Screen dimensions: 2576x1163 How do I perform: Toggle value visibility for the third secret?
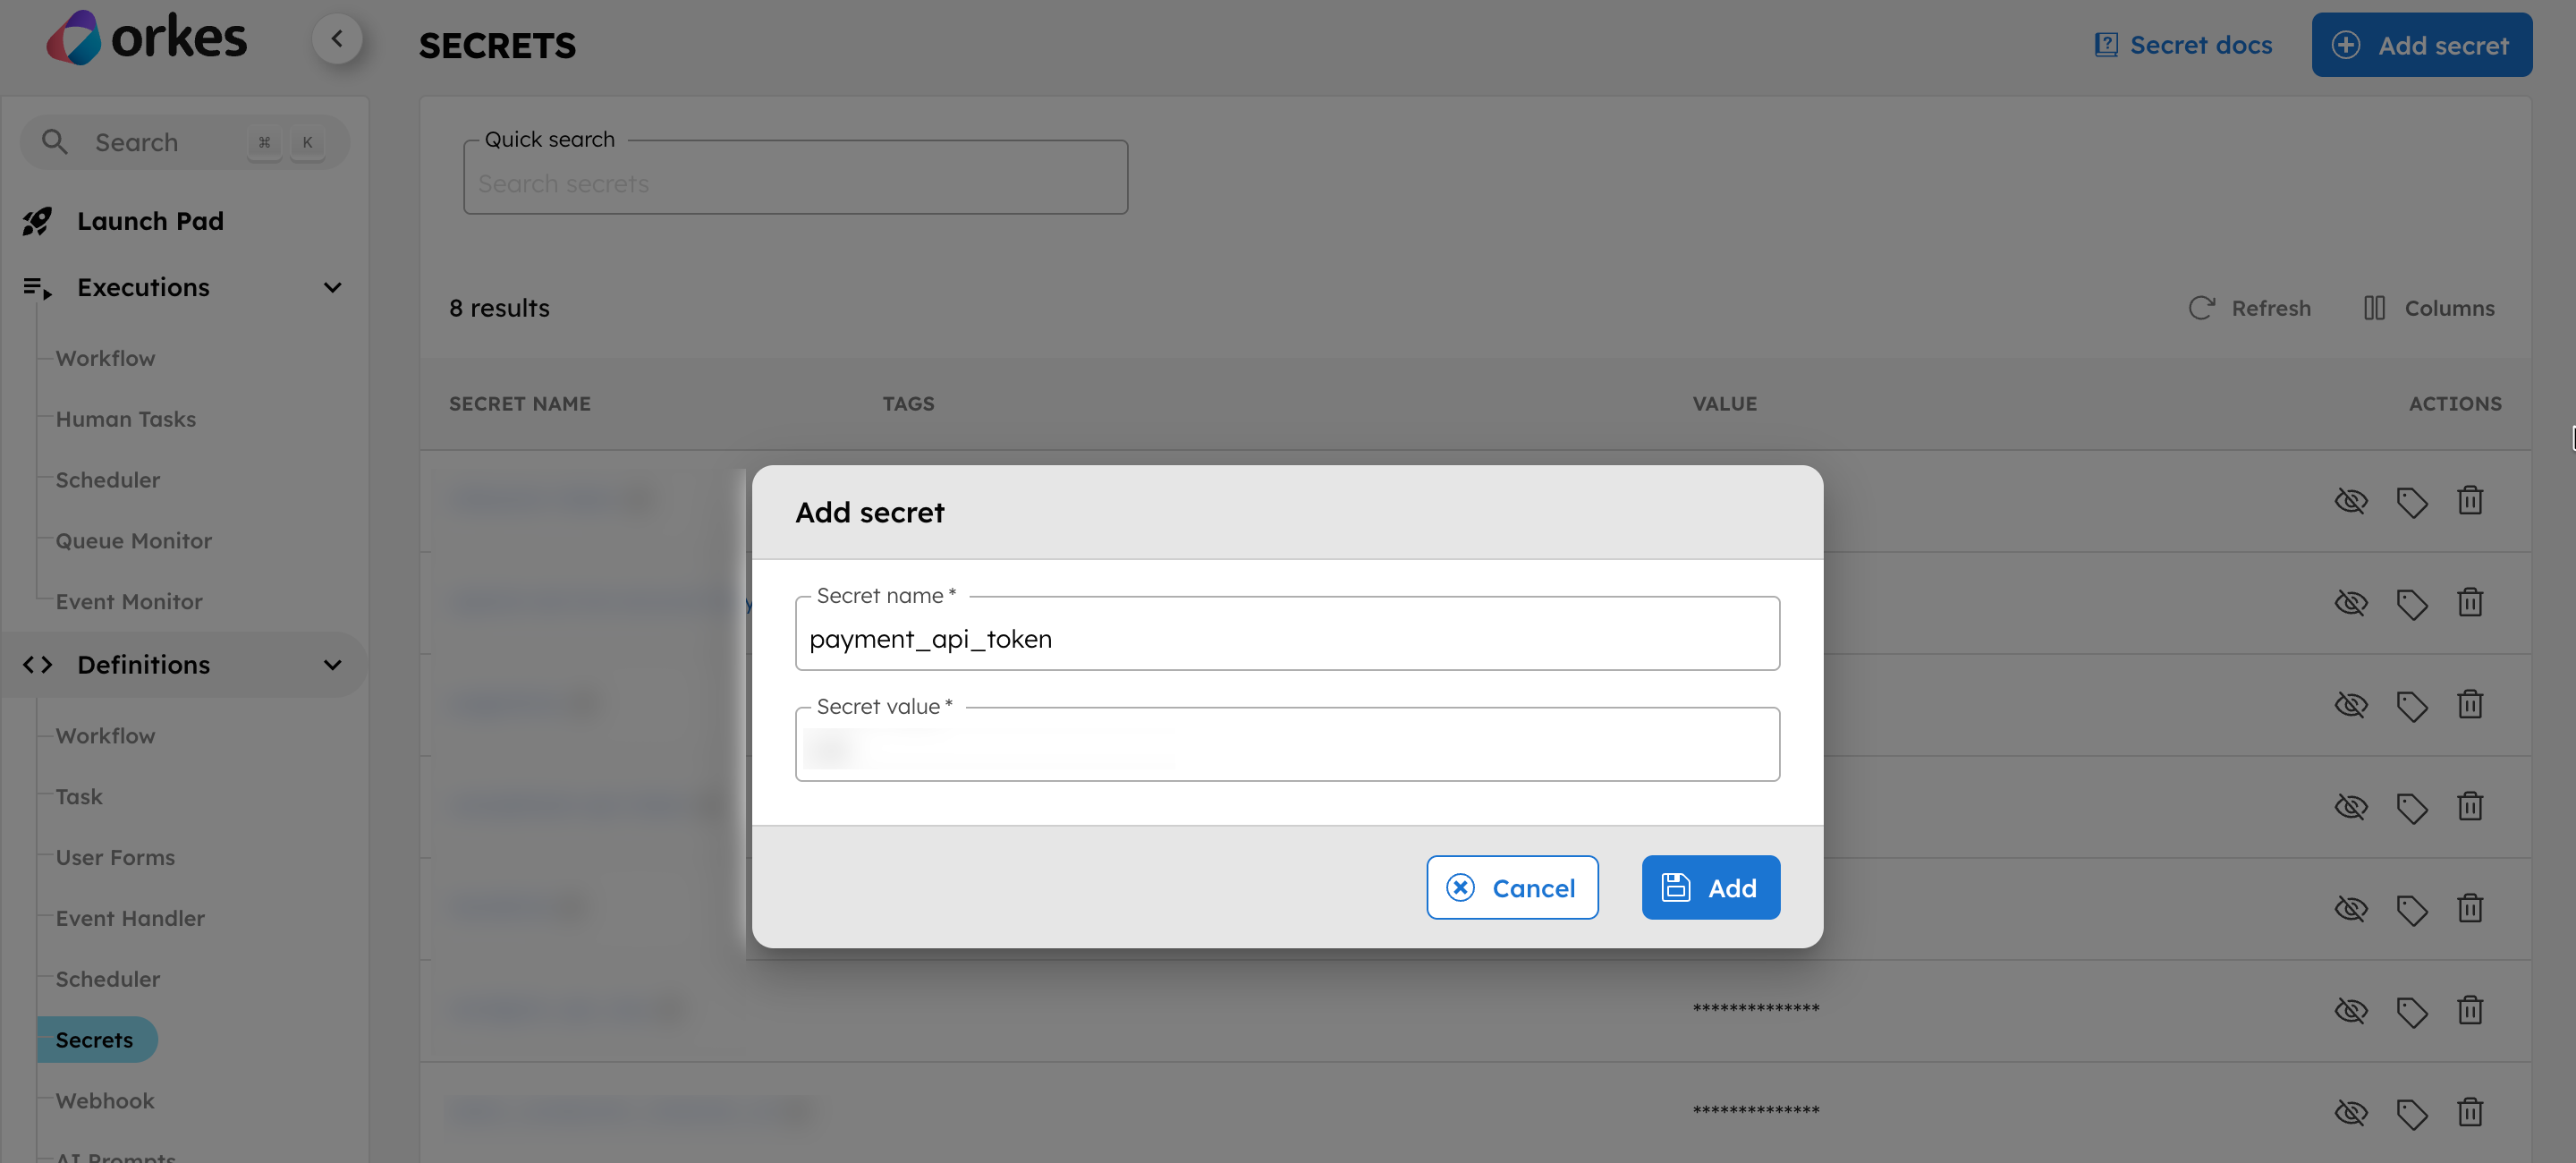click(x=2350, y=705)
